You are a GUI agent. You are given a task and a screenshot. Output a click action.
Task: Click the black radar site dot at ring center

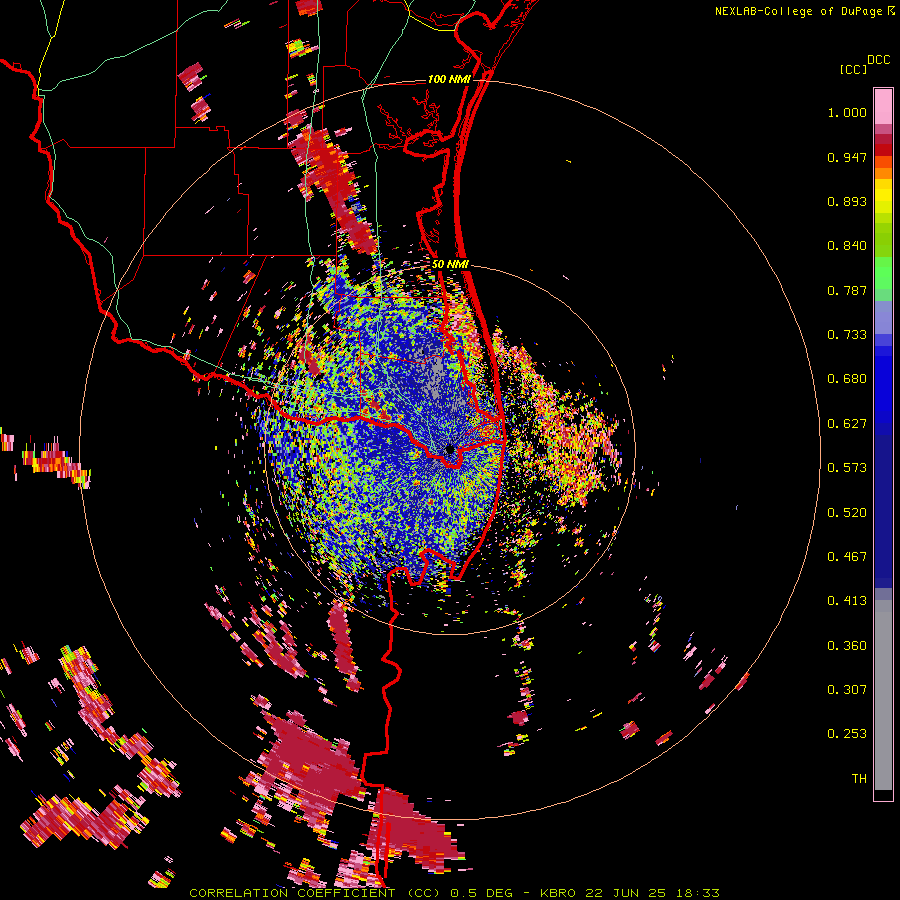pos(450,449)
